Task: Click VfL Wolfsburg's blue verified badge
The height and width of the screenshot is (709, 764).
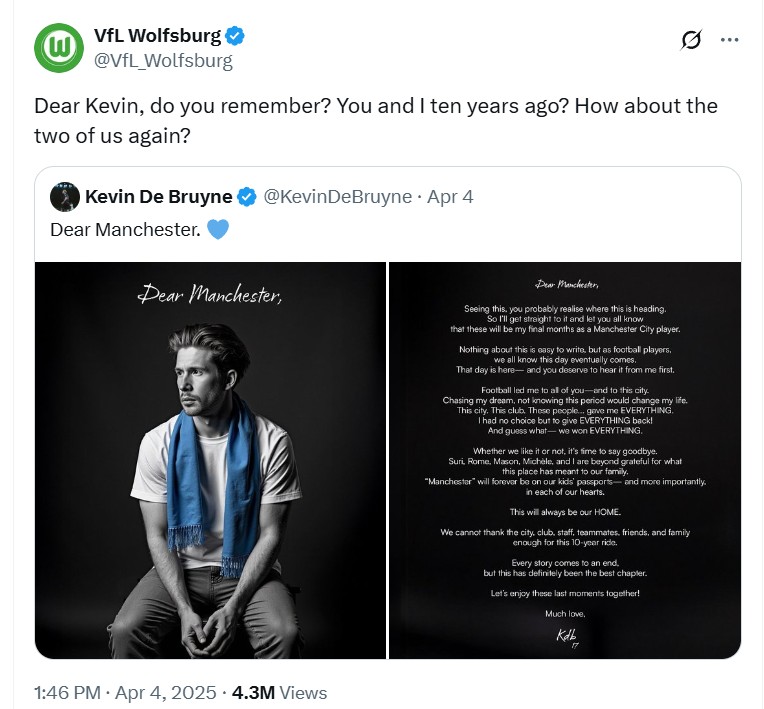Action: (235, 36)
